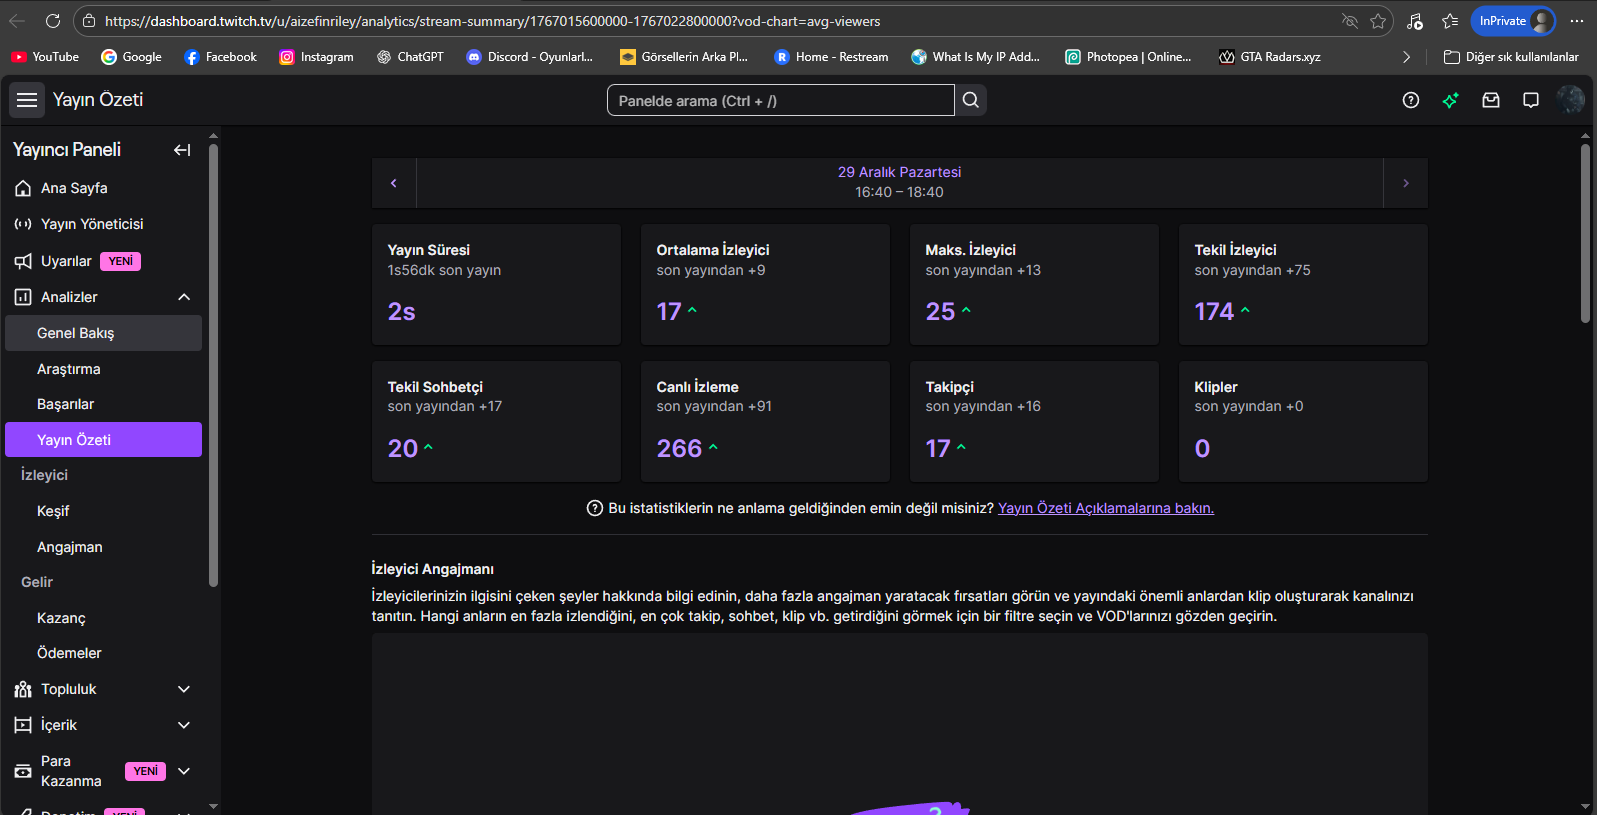Open the ChatGPT bookmark
Screen dimensions: 1597x815
pos(410,57)
